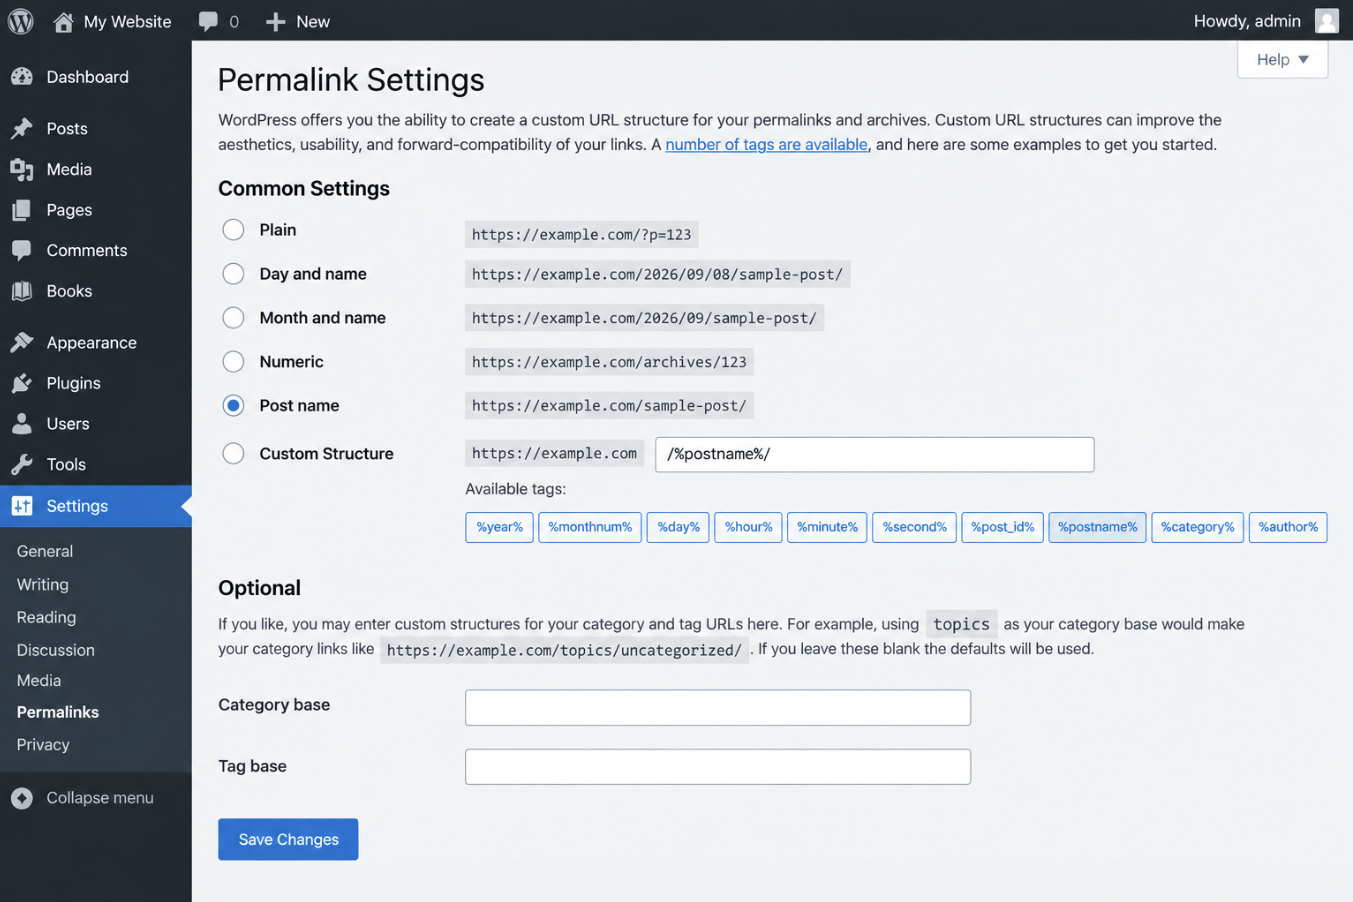Open the WordPress logo menu
The image size is (1353, 902).
[x=20, y=21]
